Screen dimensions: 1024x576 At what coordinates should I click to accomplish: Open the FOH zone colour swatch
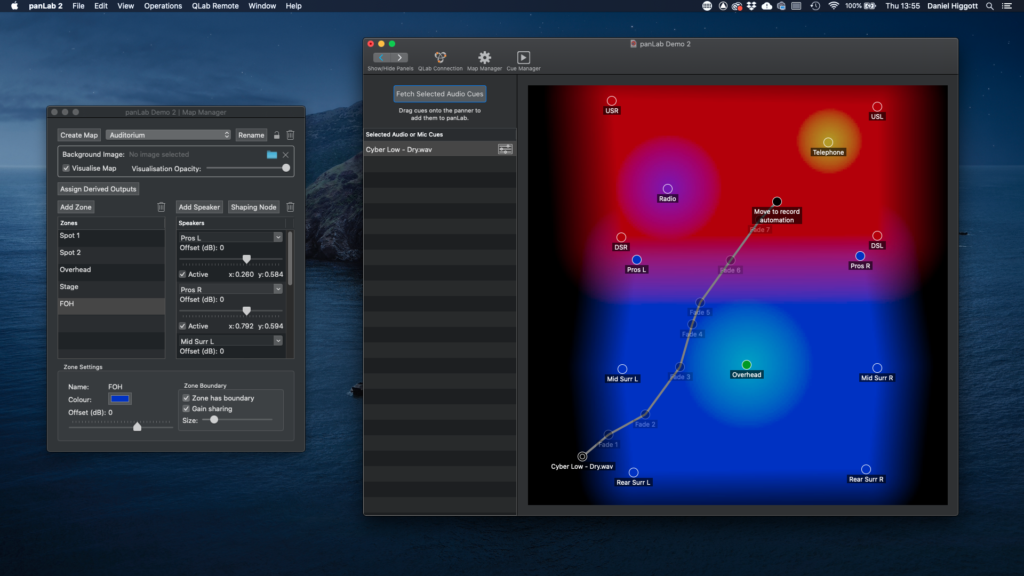(x=120, y=398)
